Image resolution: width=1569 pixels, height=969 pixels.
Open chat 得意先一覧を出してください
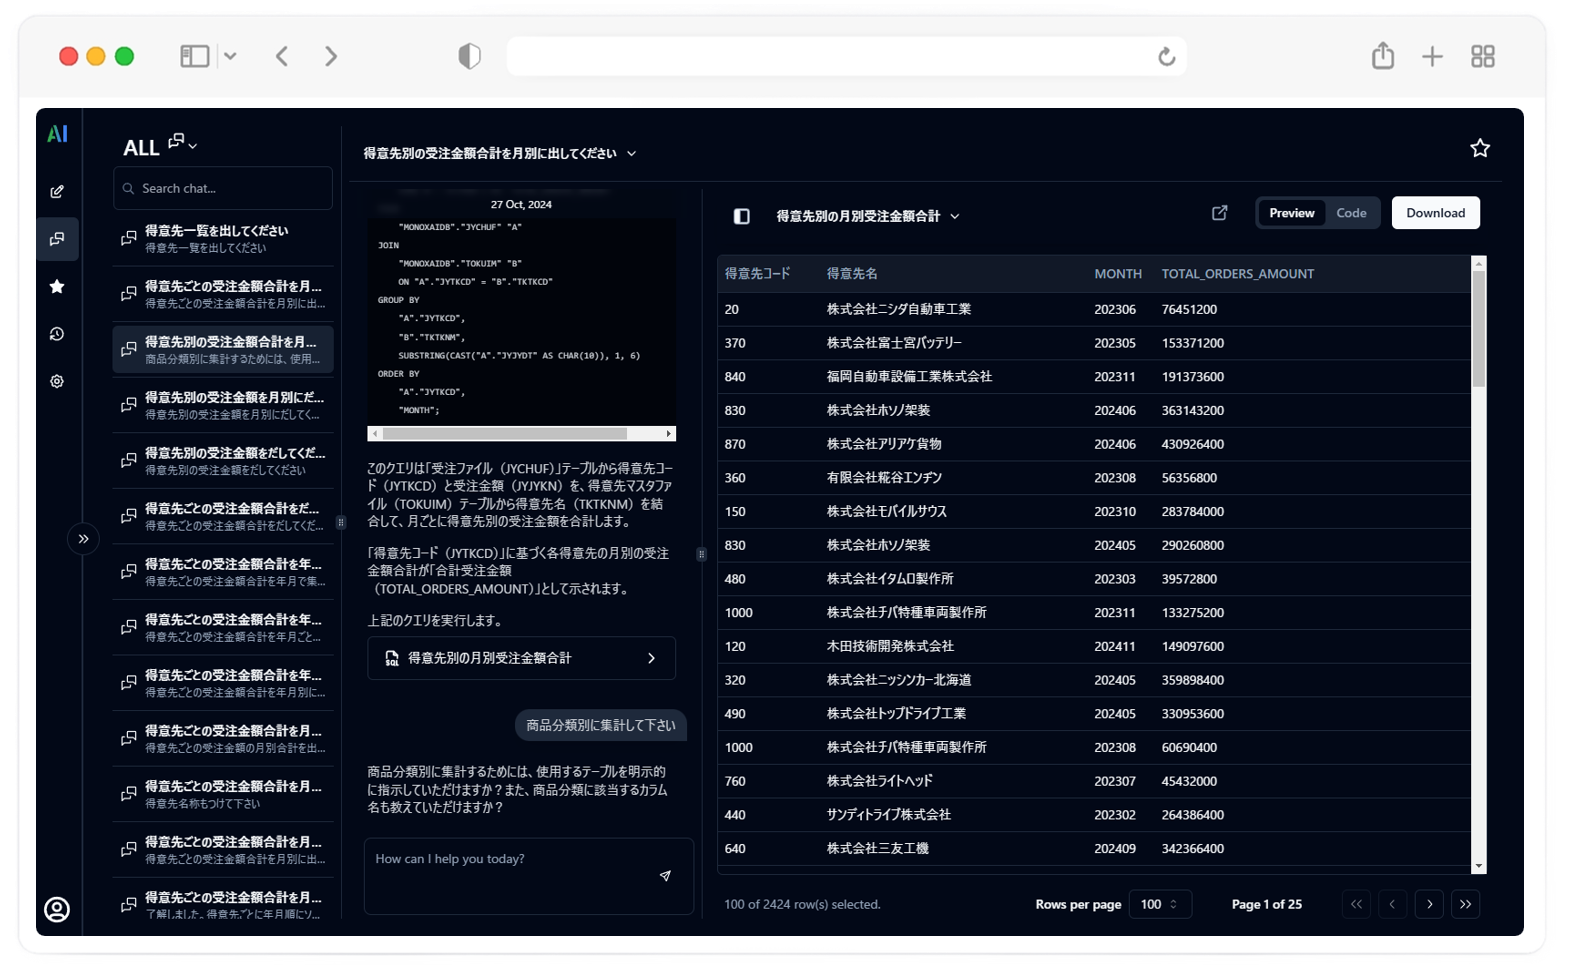pos(222,238)
